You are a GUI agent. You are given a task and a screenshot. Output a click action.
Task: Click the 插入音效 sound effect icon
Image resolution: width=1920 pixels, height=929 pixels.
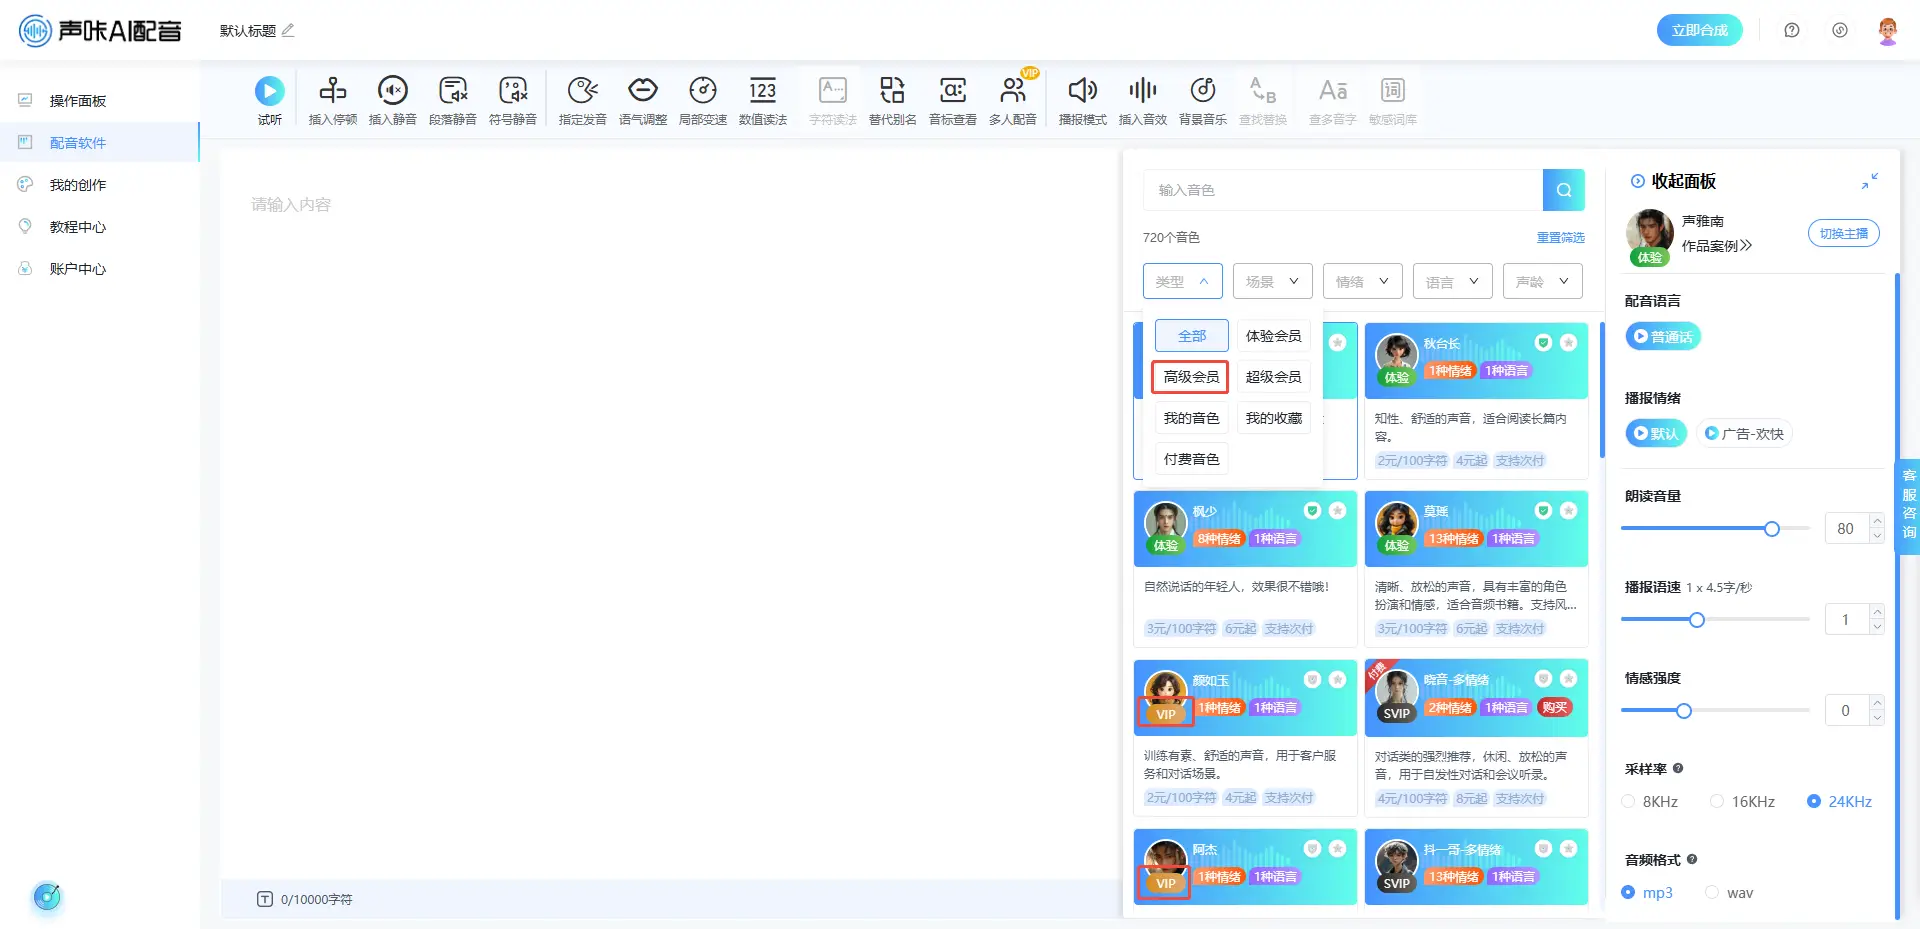[1142, 92]
